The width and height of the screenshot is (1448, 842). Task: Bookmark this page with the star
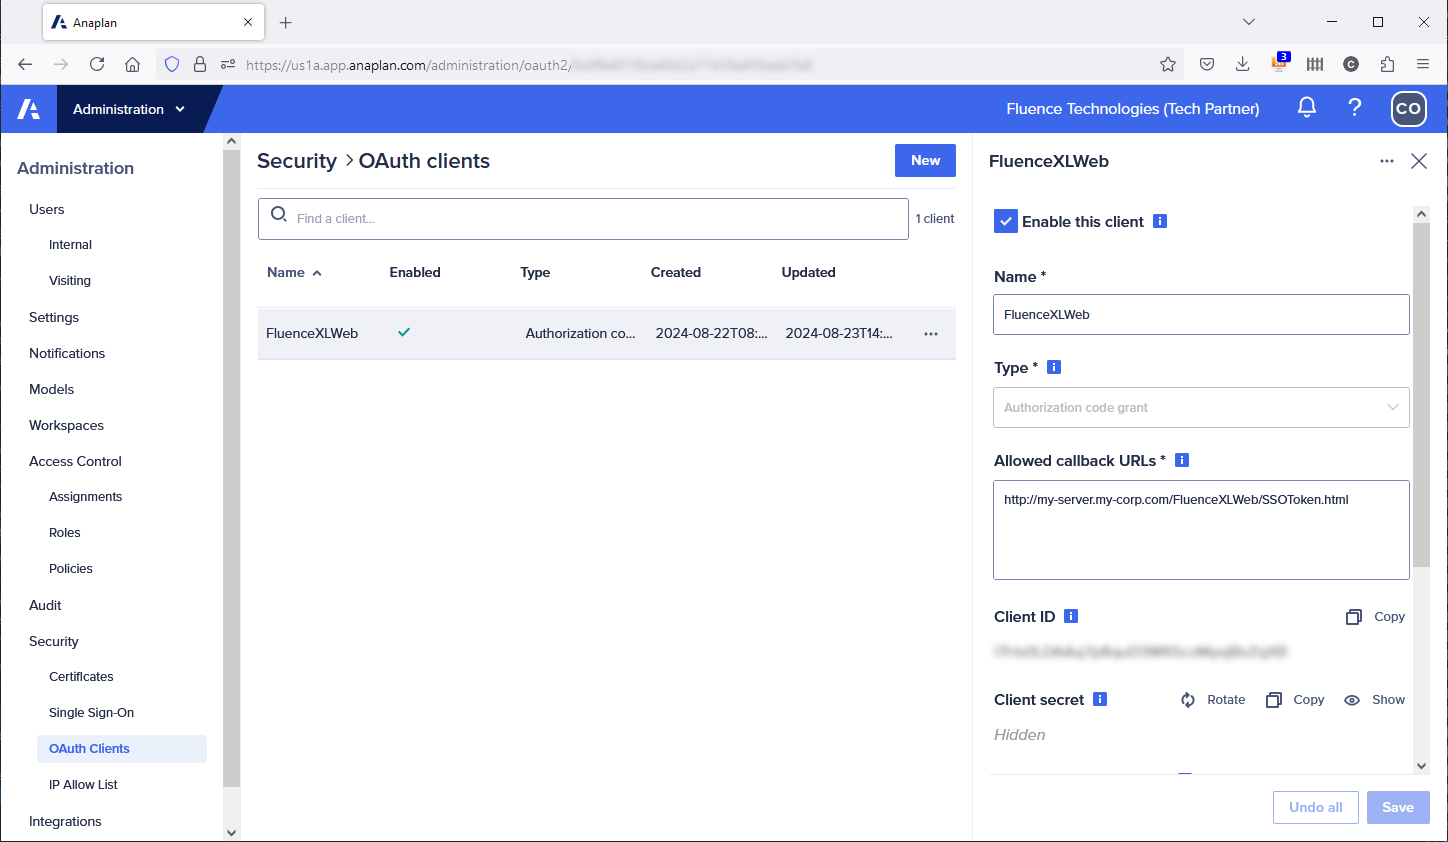click(x=1167, y=64)
